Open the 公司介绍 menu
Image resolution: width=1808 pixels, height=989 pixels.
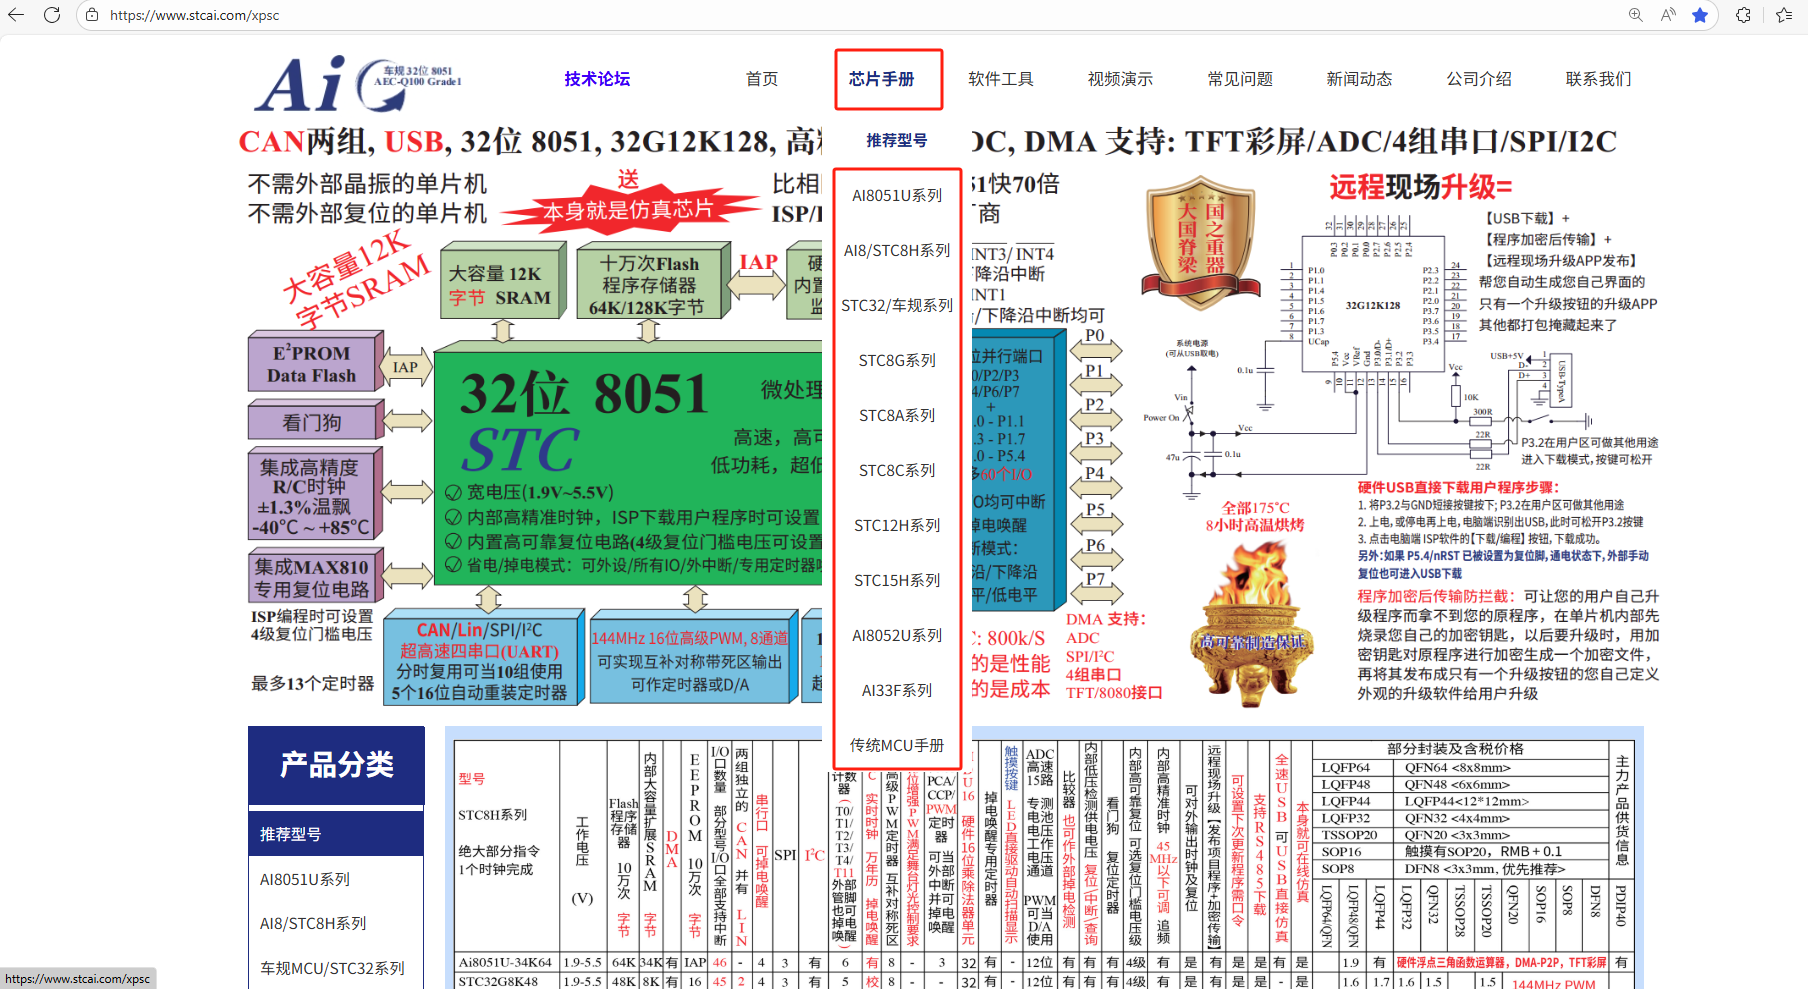click(x=1479, y=79)
